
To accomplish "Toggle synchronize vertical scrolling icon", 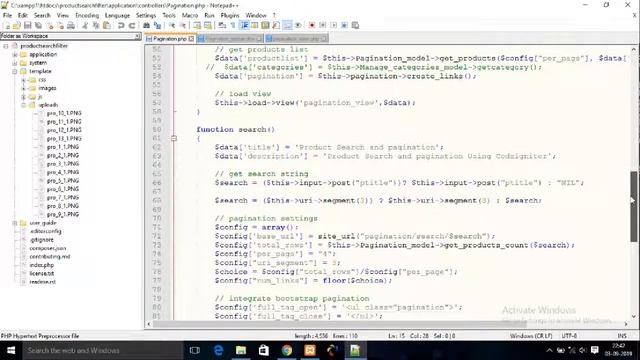I will [197, 25].
